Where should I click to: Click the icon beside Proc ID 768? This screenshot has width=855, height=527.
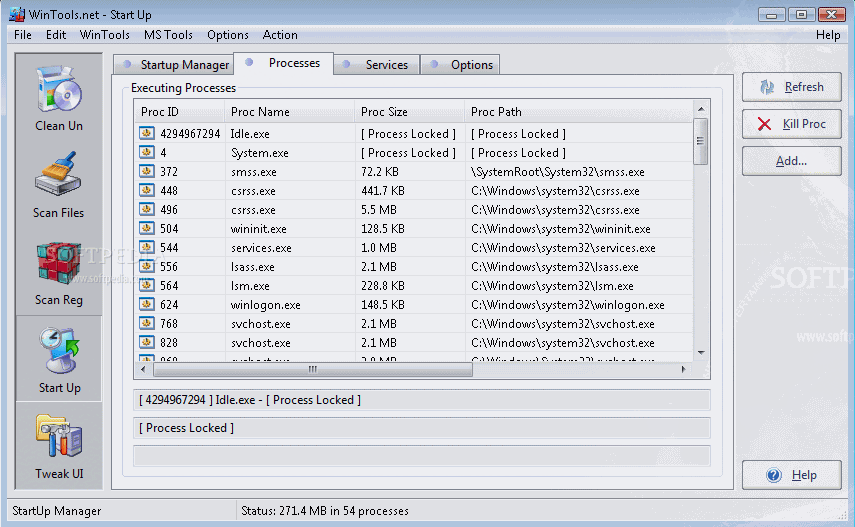click(147, 324)
